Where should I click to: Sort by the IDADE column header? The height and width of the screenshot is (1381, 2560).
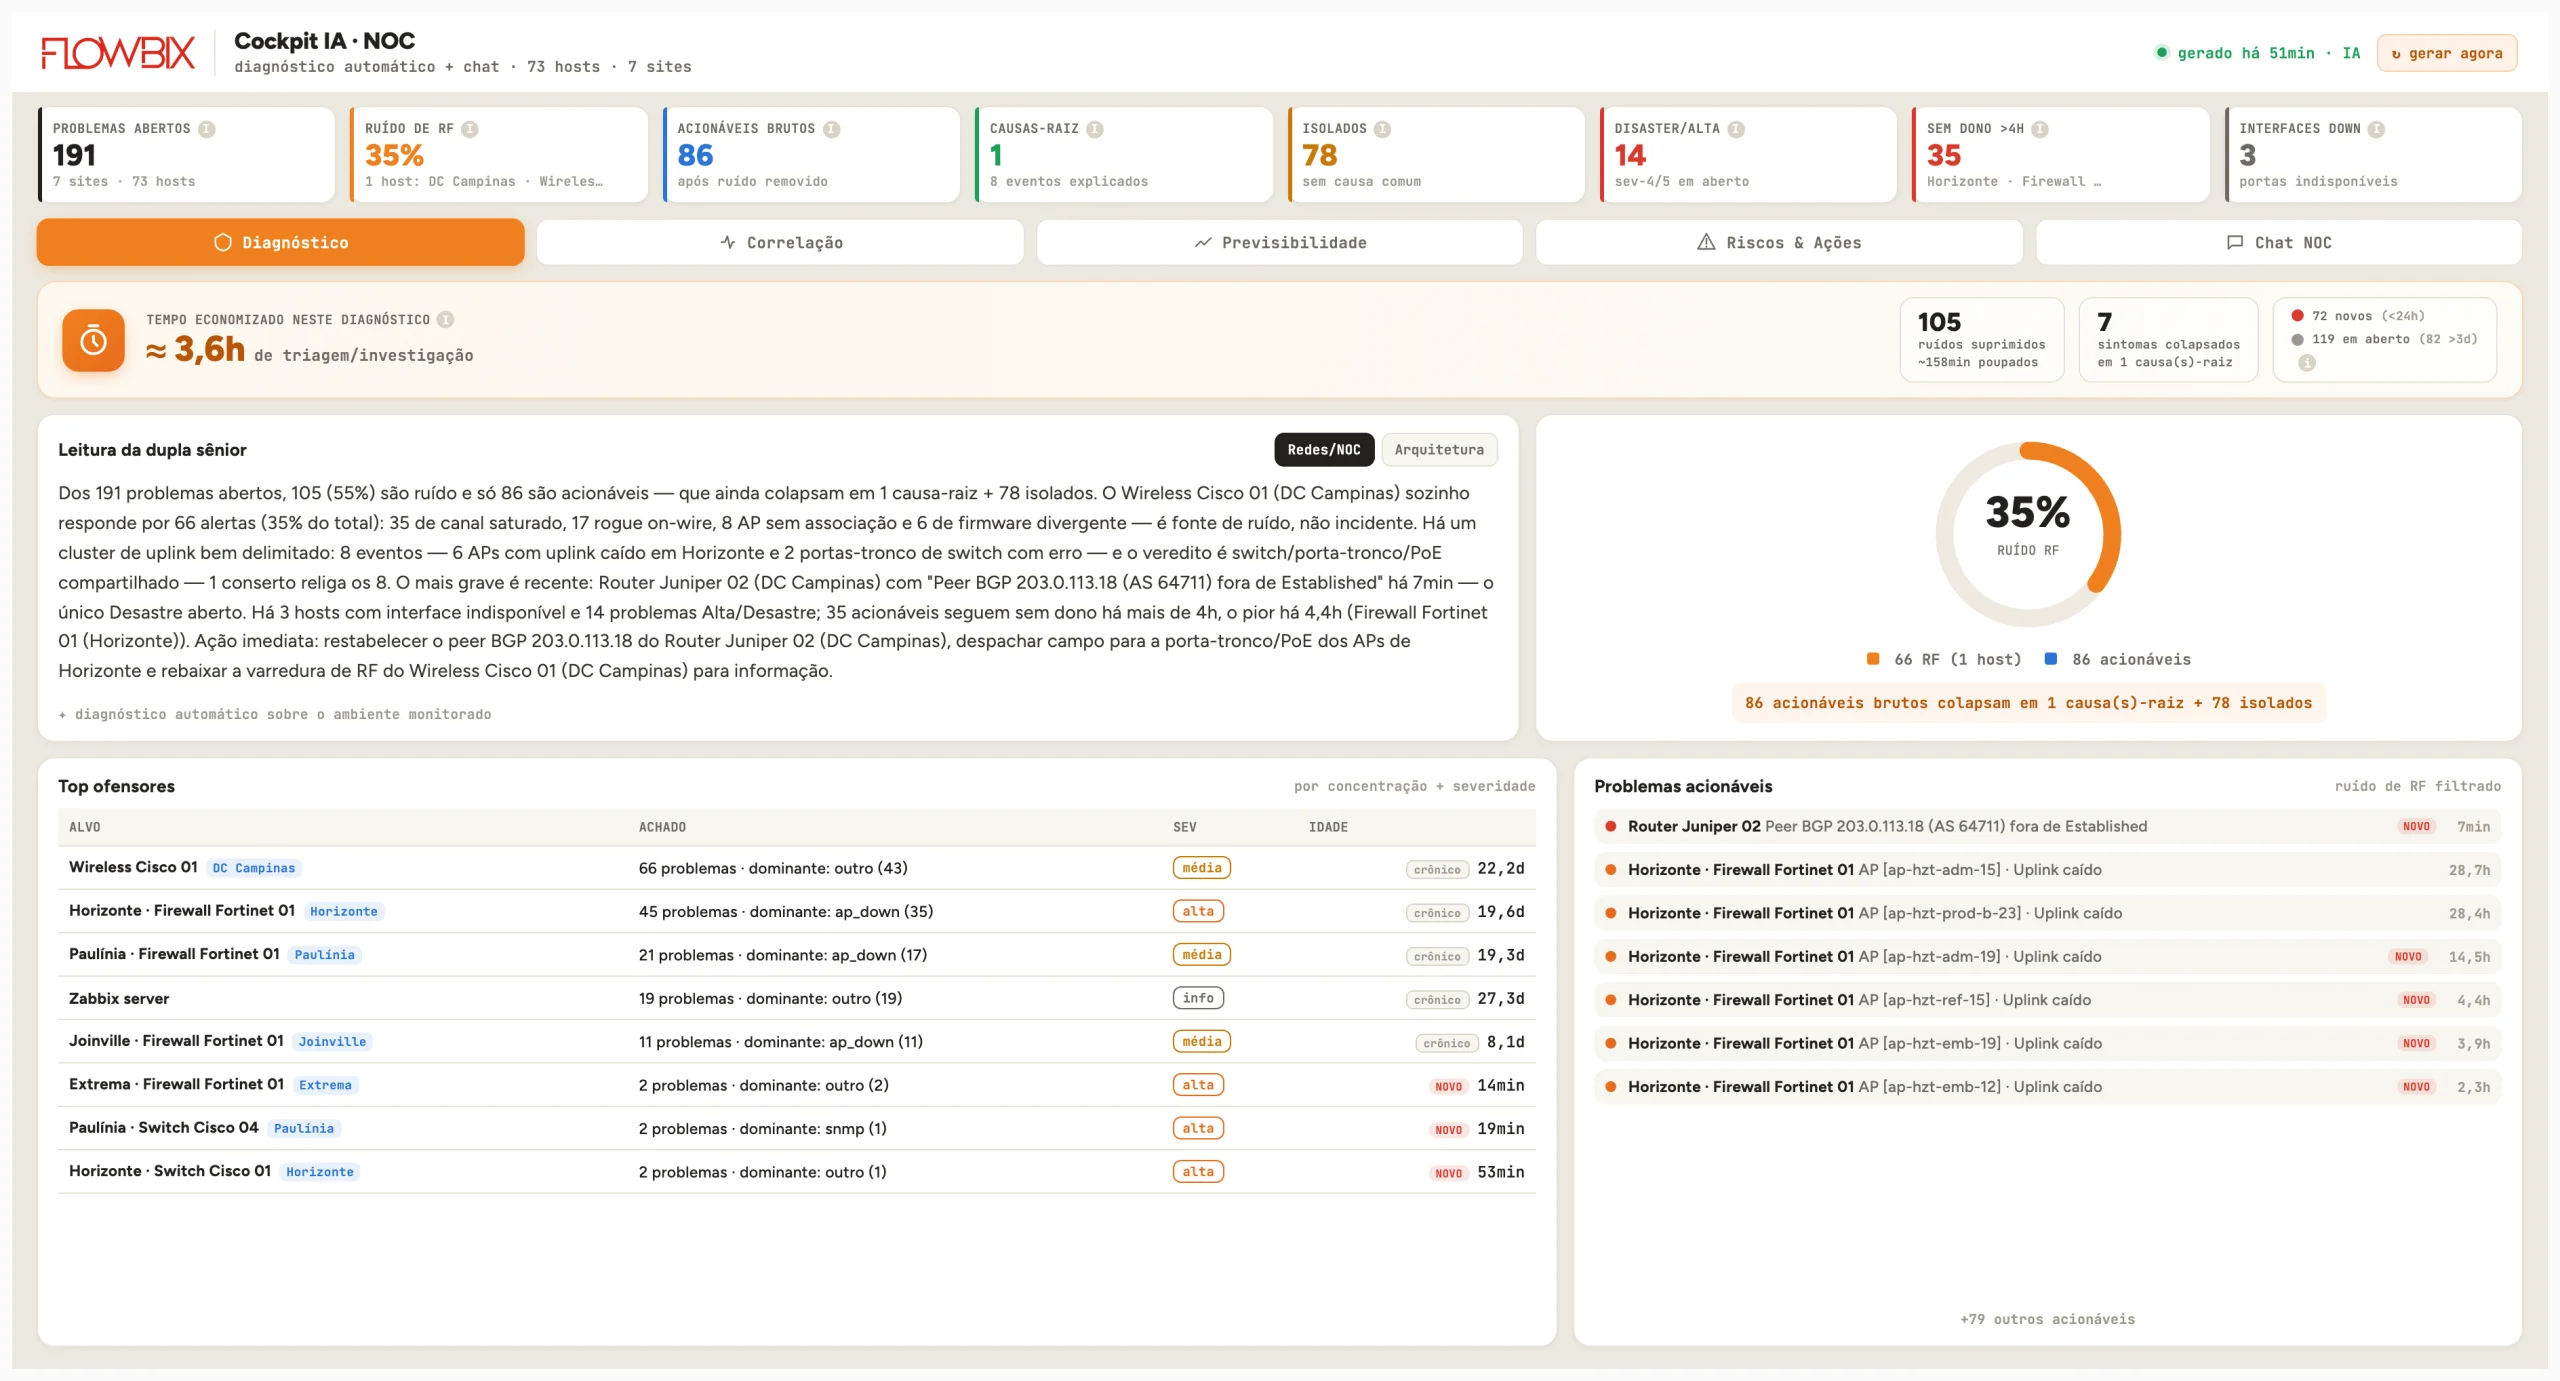(x=1328, y=827)
